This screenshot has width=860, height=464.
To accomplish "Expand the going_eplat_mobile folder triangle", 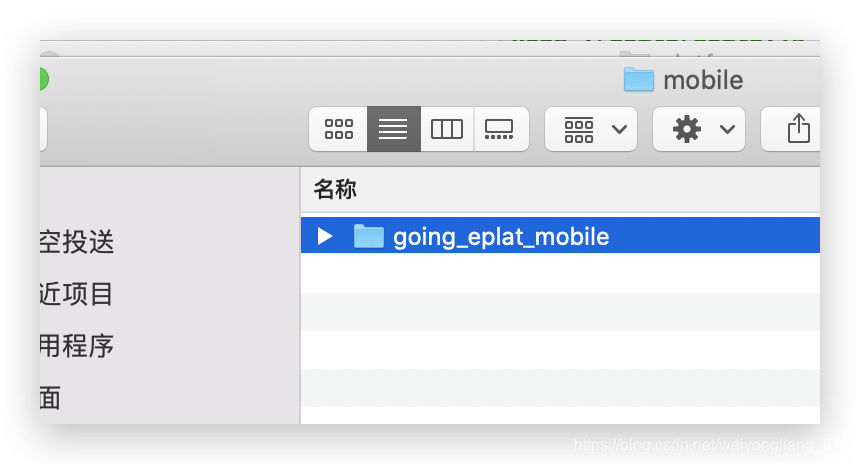I will pyautogui.click(x=325, y=236).
